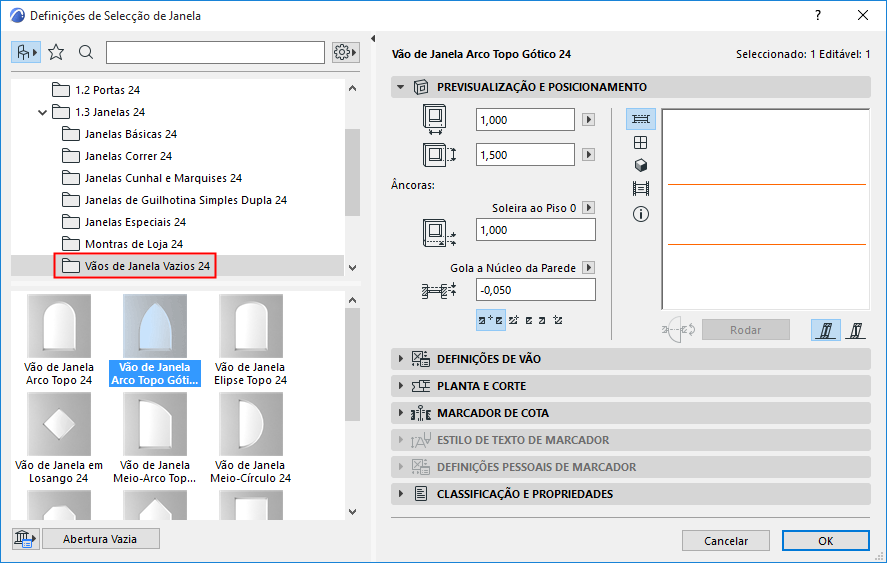Screen dimensions: 887x563
Task: Click the reveal depth icon
Action: click(x=439, y=291)
